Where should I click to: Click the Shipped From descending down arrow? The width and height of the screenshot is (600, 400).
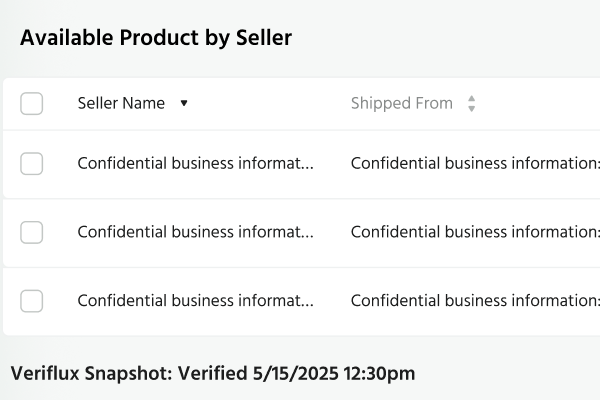click(472, 109)
